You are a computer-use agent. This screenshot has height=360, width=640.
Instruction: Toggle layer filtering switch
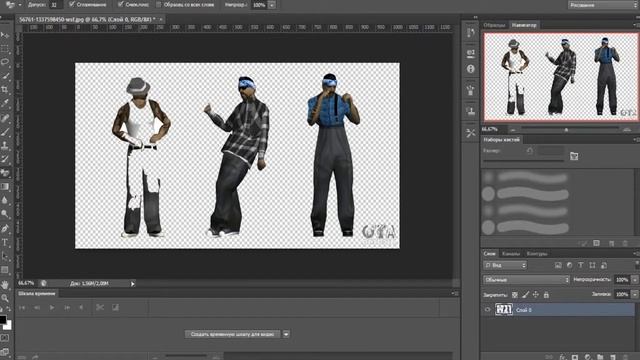(637, 265)
